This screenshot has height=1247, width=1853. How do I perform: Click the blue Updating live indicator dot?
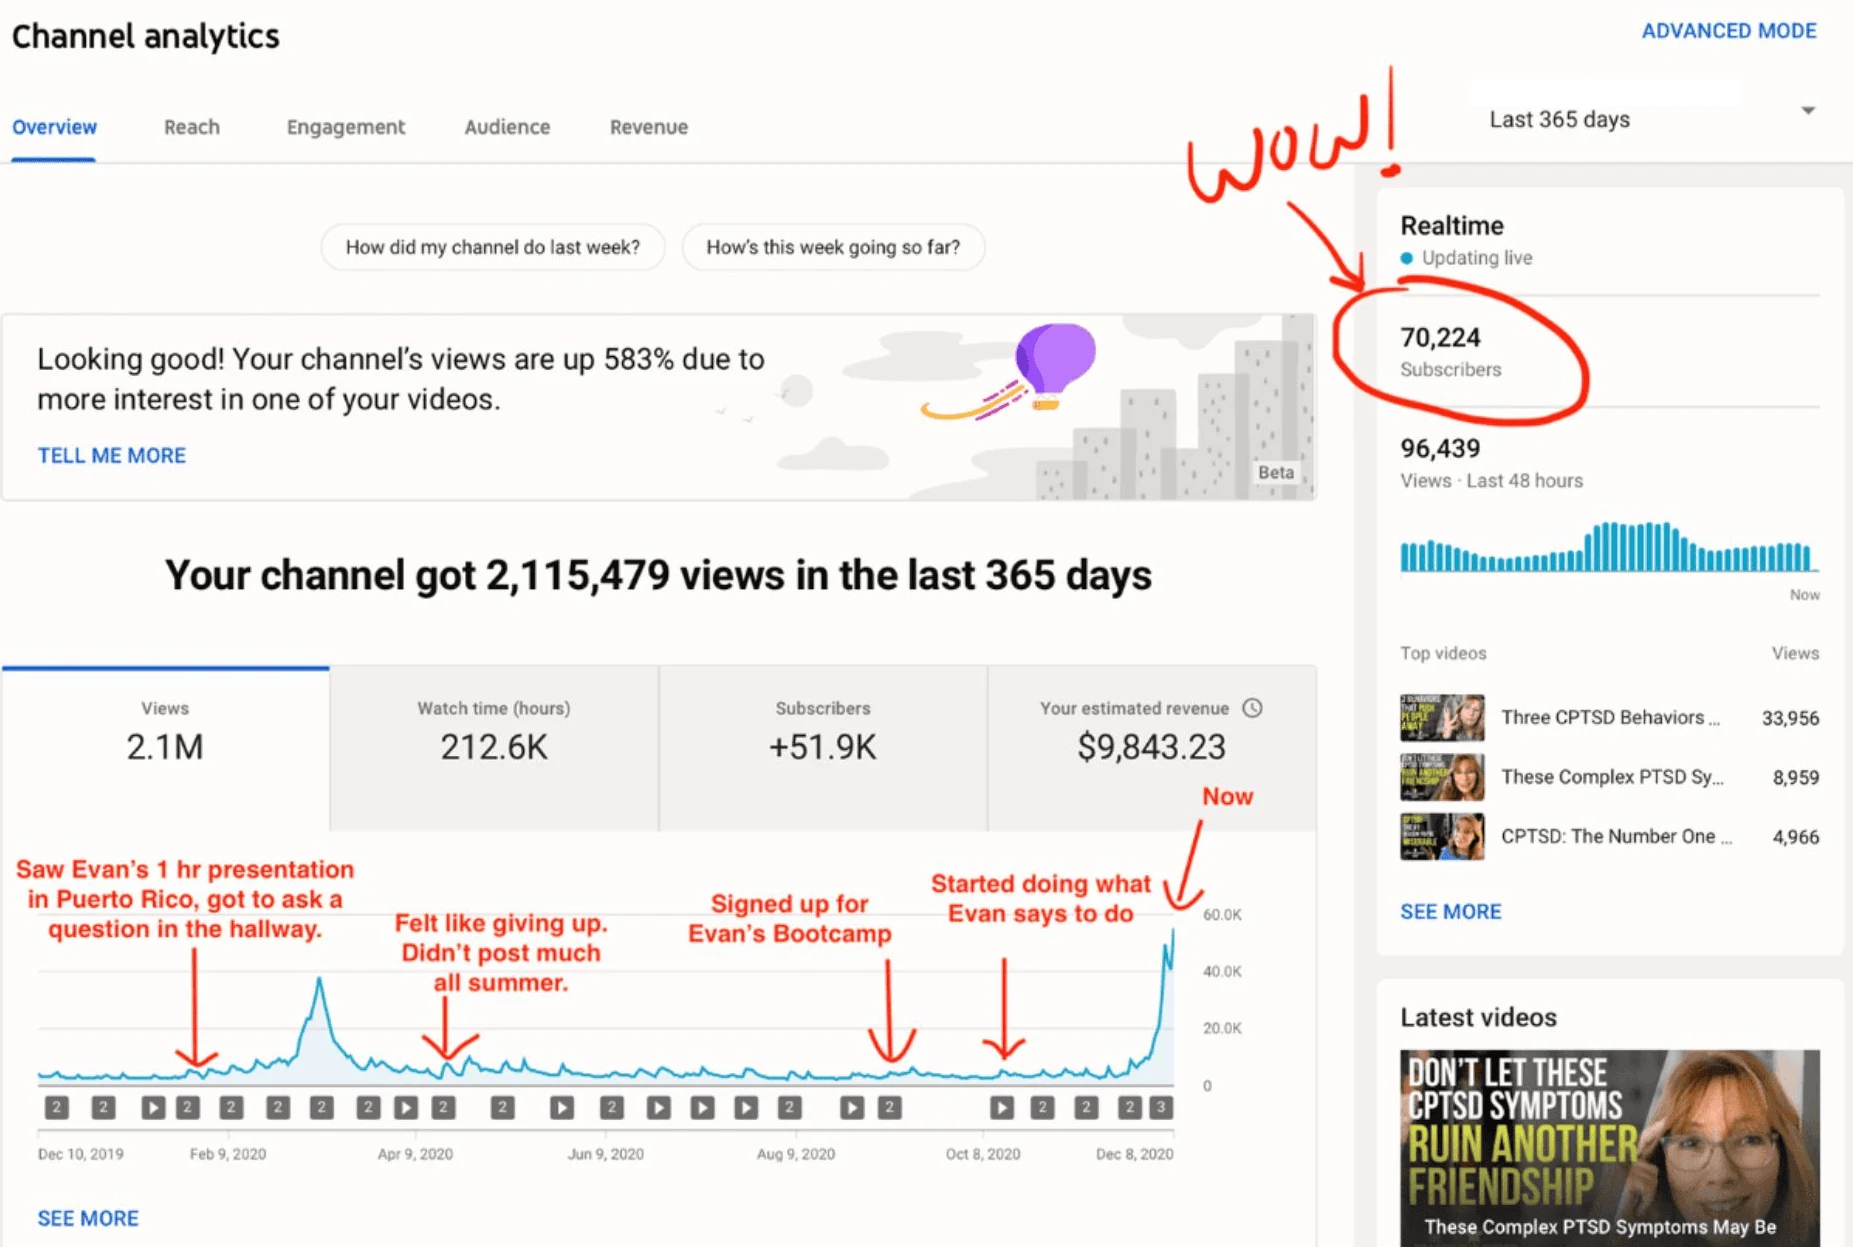click(1407, 258)
